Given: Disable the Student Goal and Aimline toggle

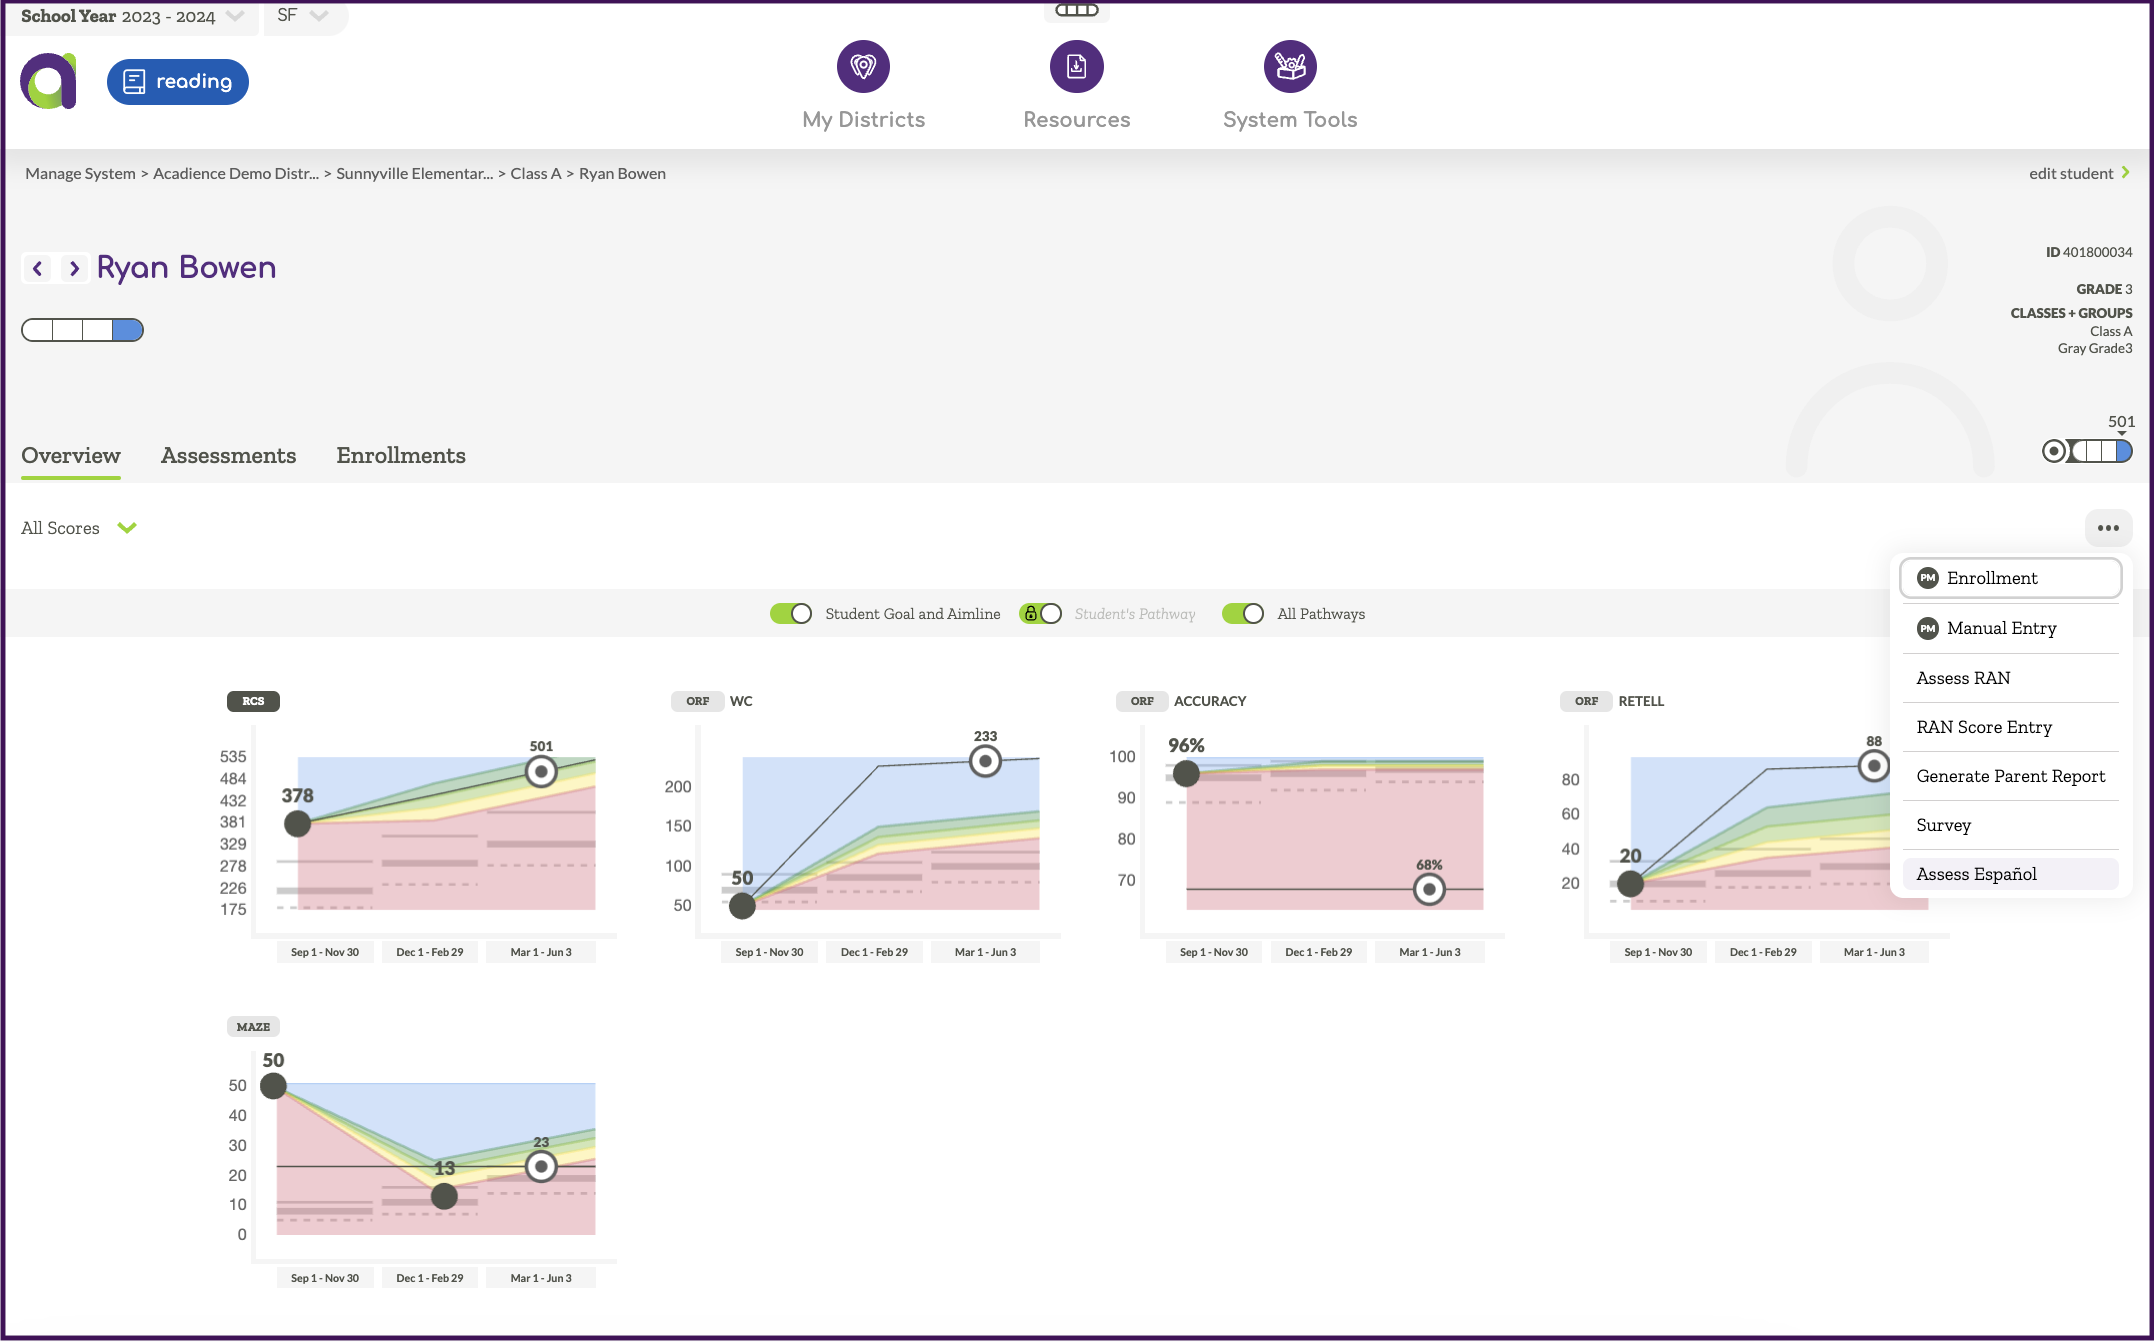Looking at the screenshot, I should (x=791, y=613).
